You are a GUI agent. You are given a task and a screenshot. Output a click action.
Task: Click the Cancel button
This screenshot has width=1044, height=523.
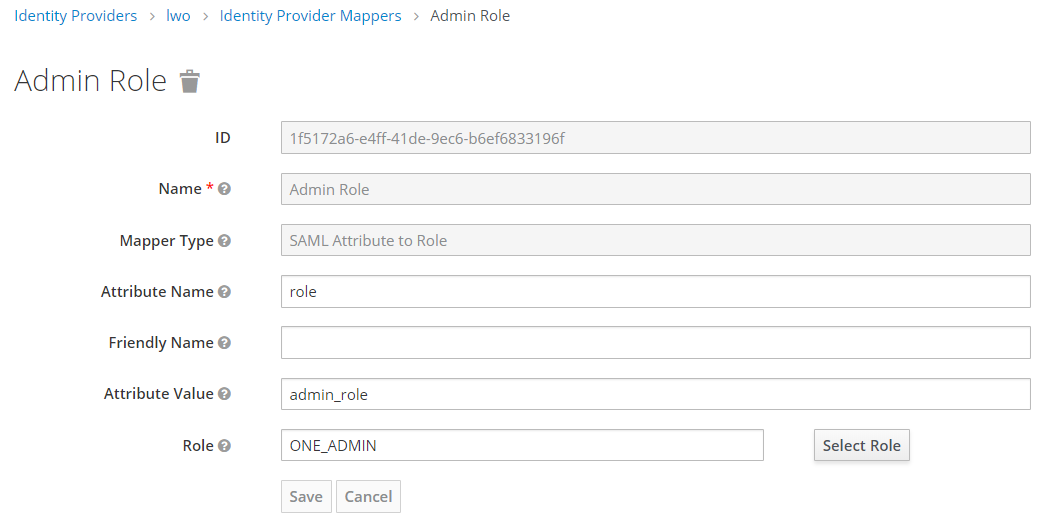click(368, 497)
